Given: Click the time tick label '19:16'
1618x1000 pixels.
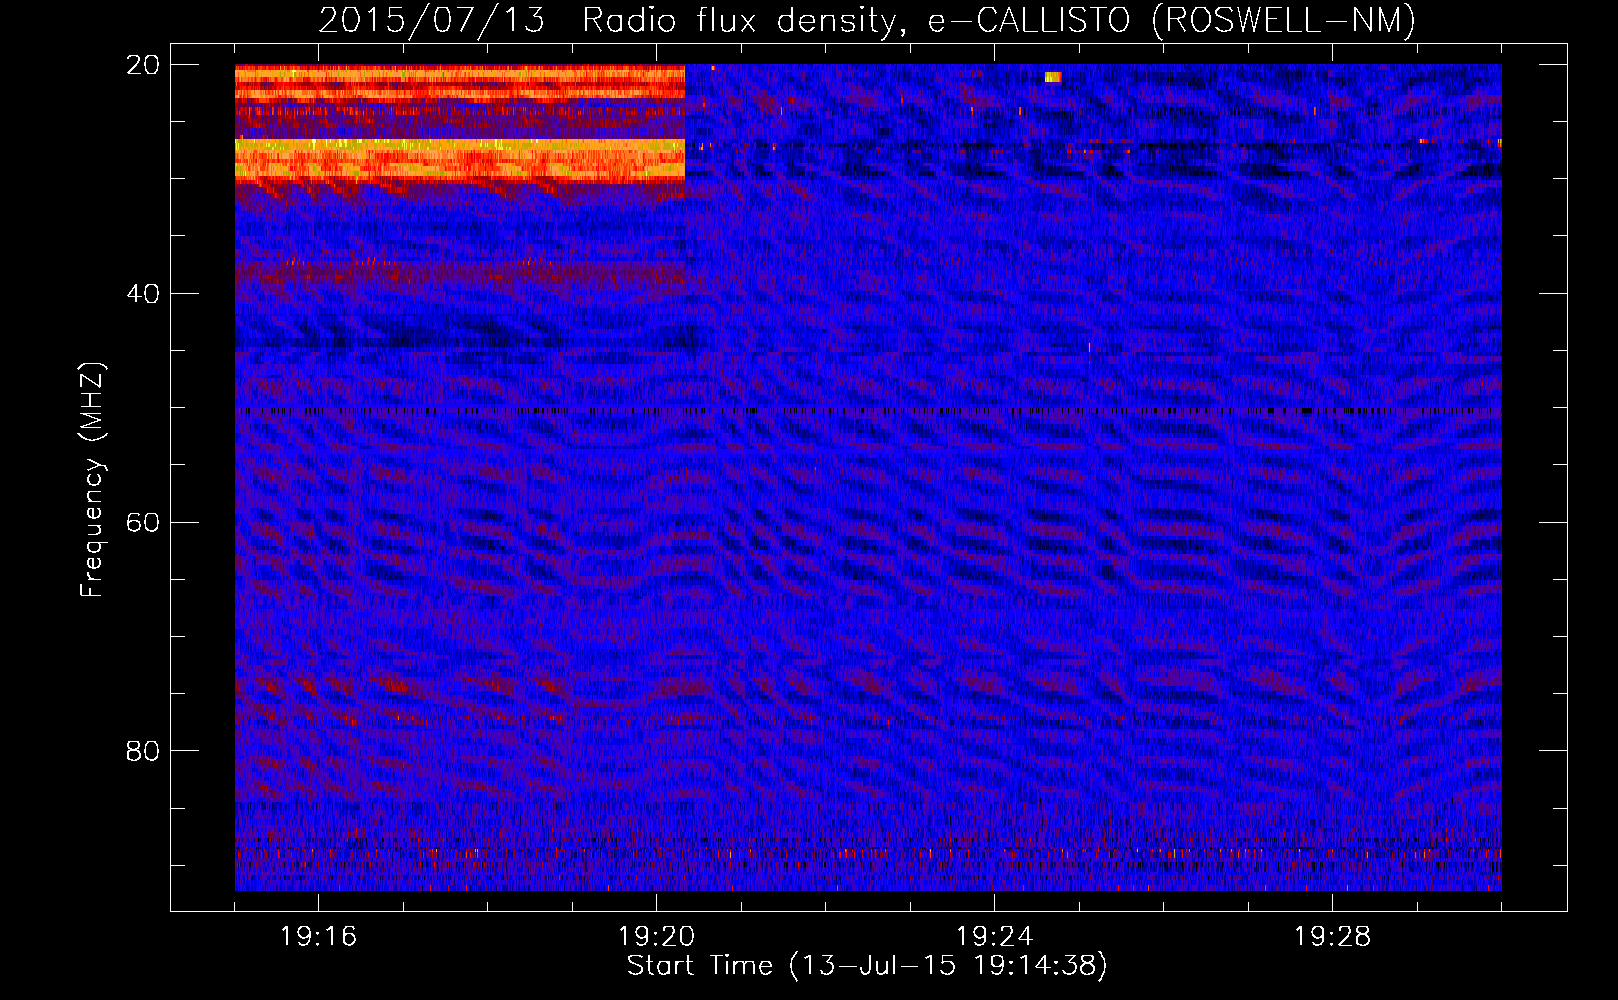Looking at the screenshot, I should pyautogui.click(x=319, y=937).
